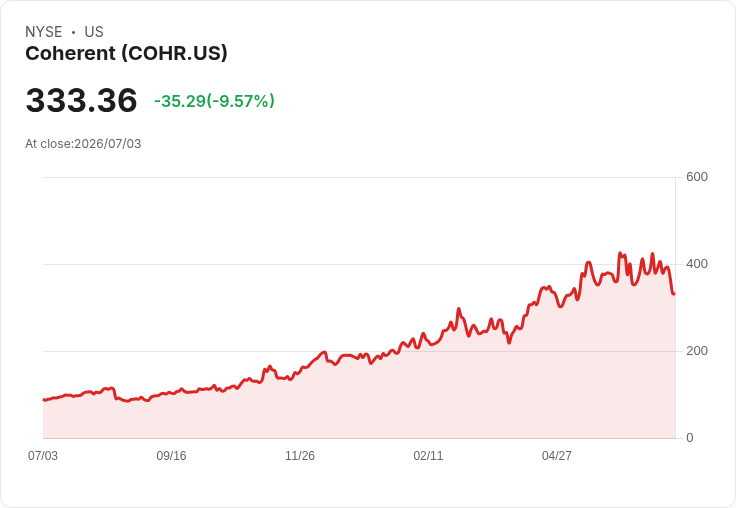Viewport: 736px width, 508px height.
Task: Click the 02/11 x-axis date label
Action: point(428,455)
